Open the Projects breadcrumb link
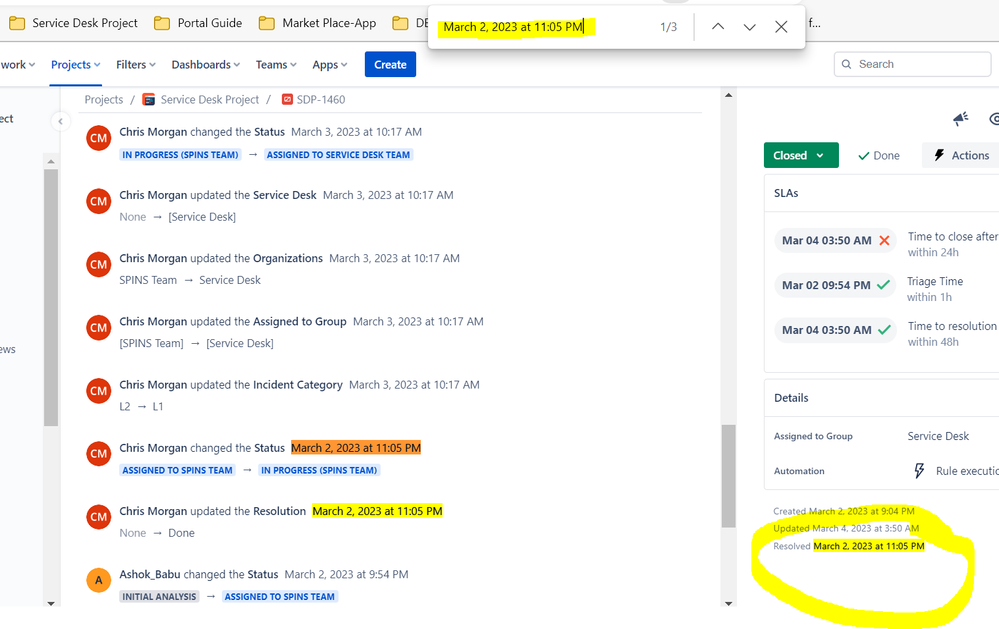Screen dimensions: 999x629 click(x=103, y=99)
